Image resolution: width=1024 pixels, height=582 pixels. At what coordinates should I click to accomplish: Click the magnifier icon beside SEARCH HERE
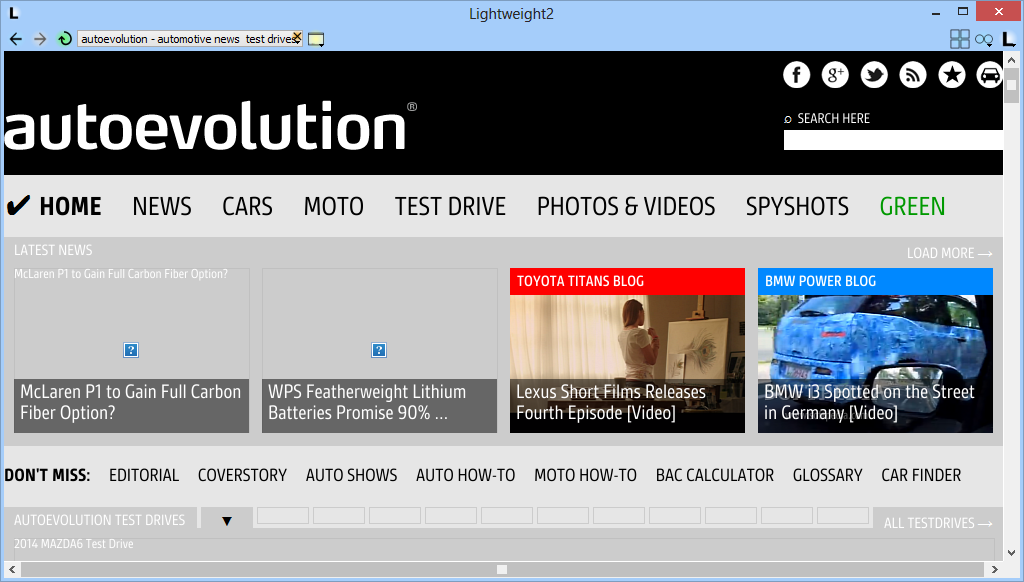[788, 119]
